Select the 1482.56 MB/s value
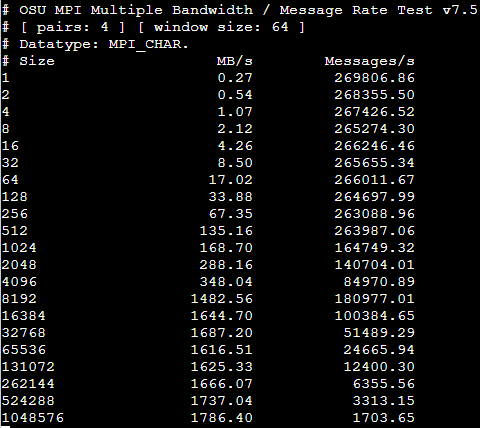The height and width of the screenshot is (428, 480). pos(221,299)
